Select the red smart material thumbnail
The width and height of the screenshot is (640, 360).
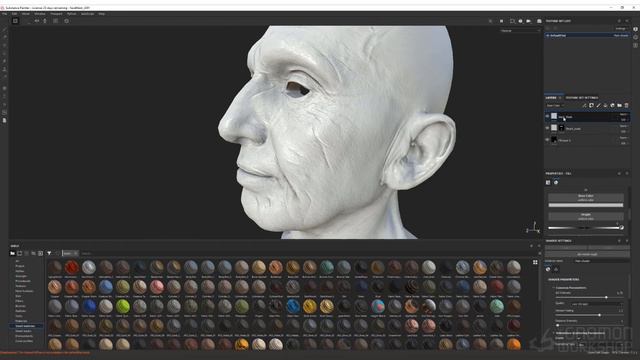[x=71, y=267]
